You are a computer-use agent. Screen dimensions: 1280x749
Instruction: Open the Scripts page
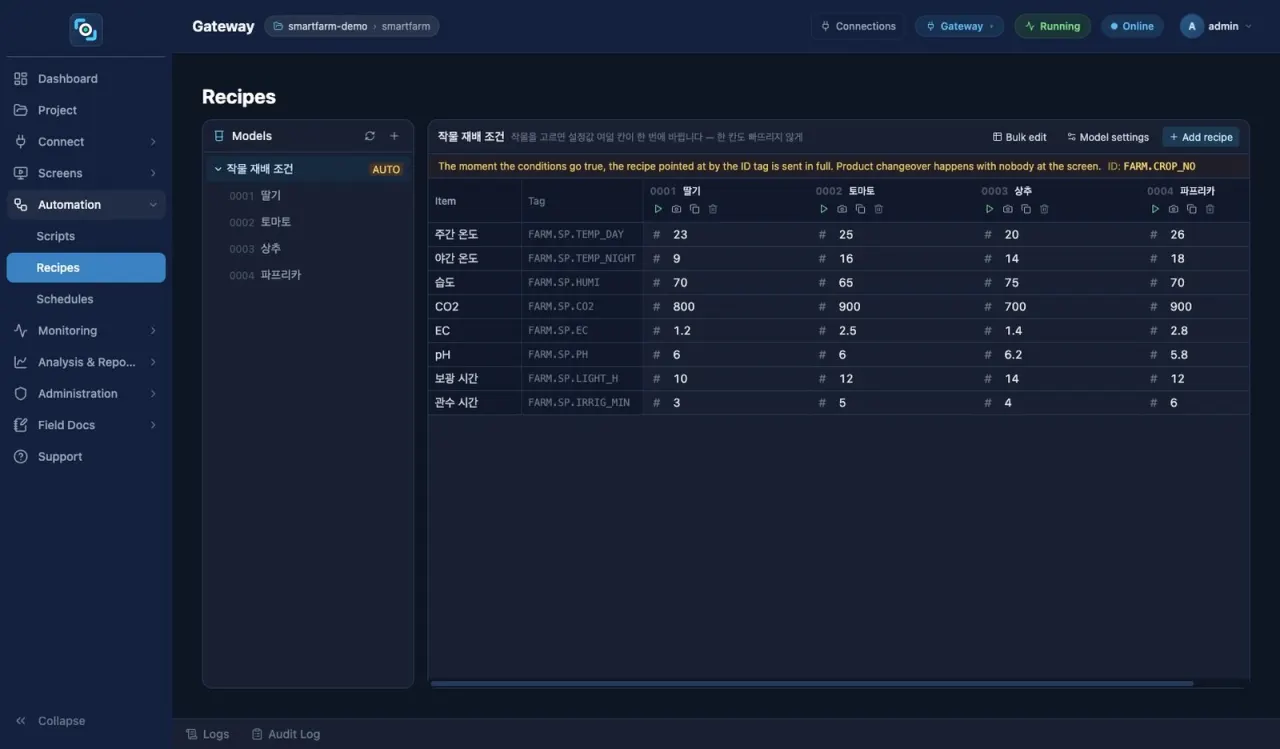tap(86, 236)
